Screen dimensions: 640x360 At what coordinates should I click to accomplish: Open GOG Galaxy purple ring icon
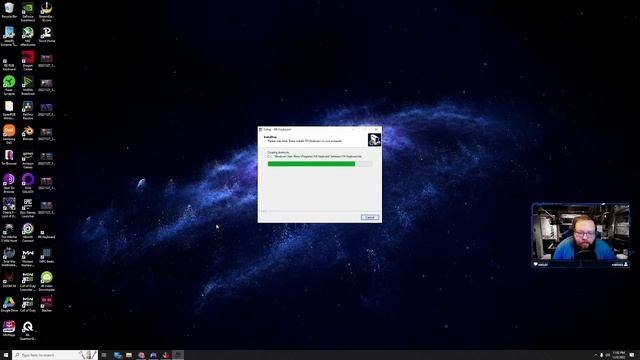[x=28, y=183]
